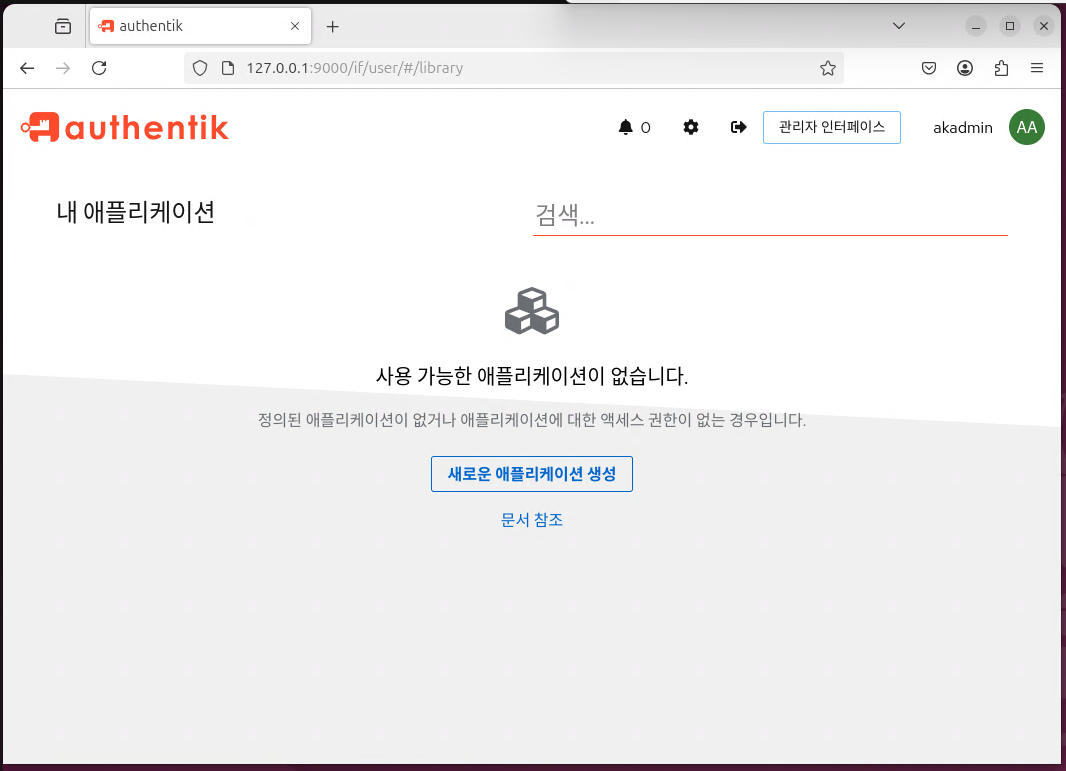Open the Pocket save icon
Viewport: 1066px width, 771px height.
[929, 68]
